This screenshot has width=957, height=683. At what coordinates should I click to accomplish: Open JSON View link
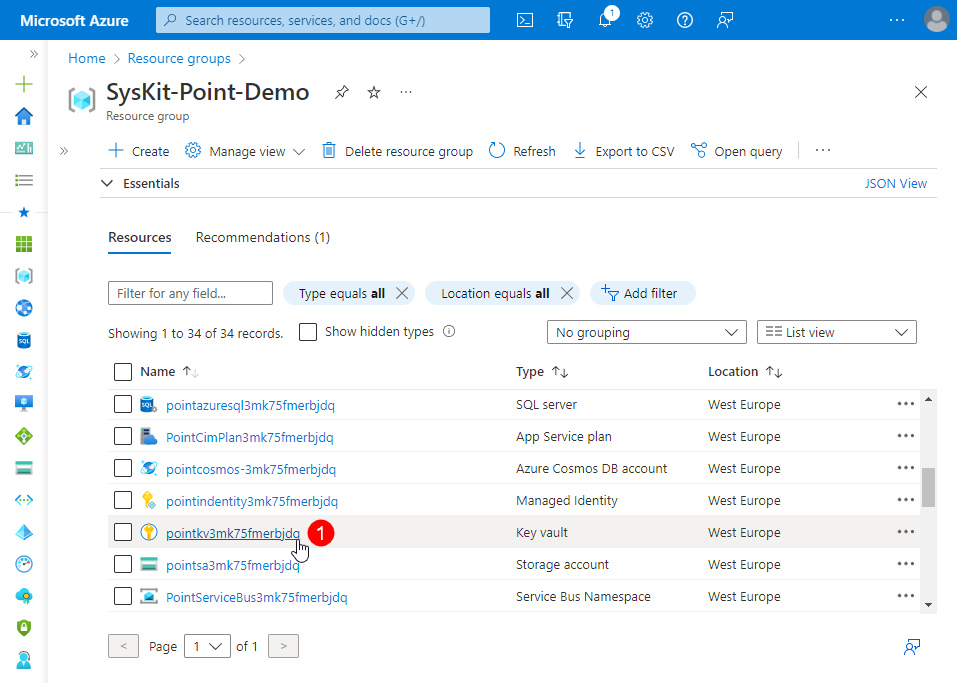(895, 184)
